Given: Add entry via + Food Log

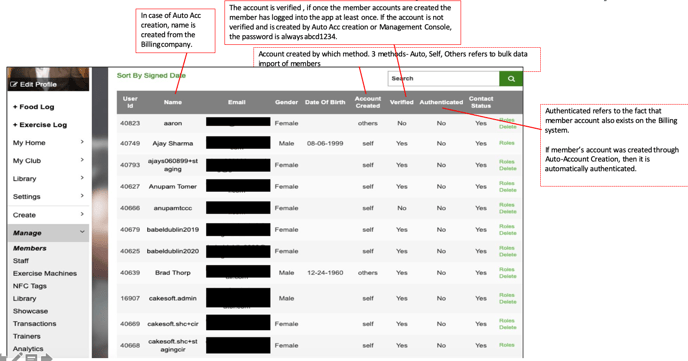Looking at the screenshot, I should (33, 107).
